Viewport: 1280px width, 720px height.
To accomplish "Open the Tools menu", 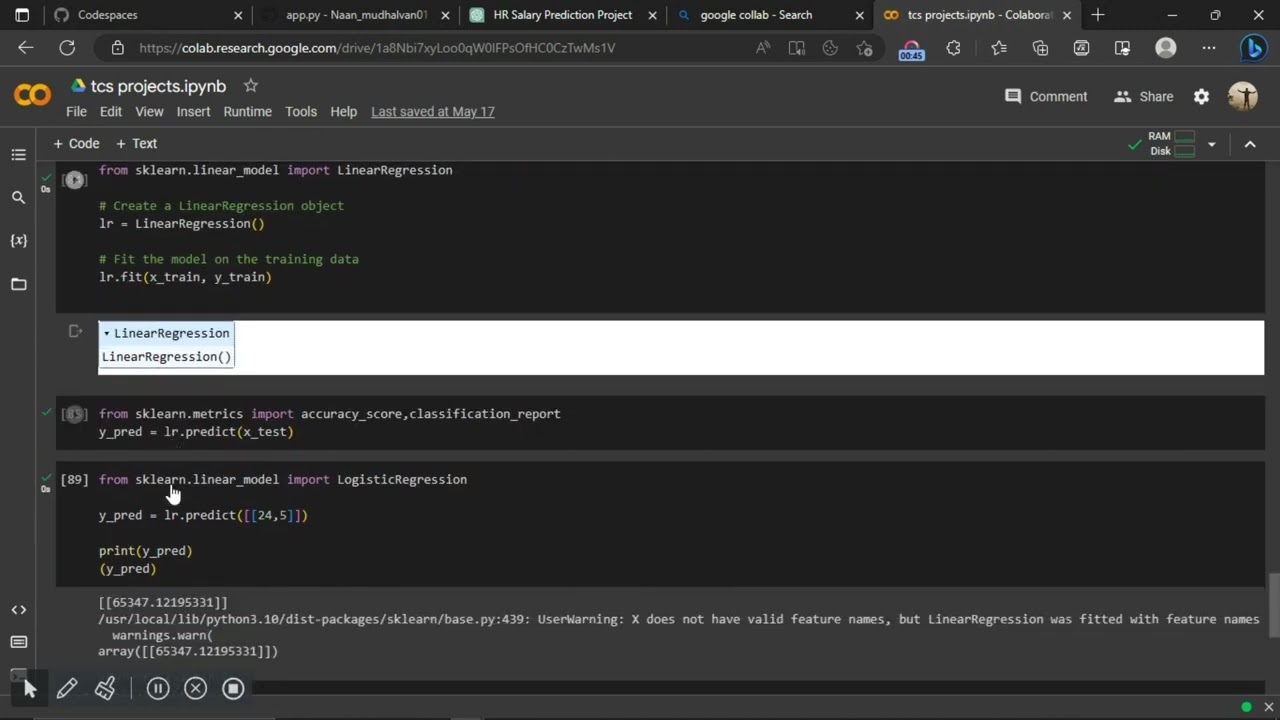I will [300, 112].
